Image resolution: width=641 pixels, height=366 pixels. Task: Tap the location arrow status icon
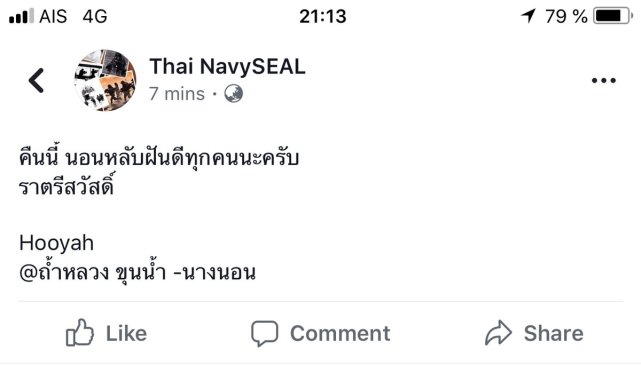[x=528, y=16]
